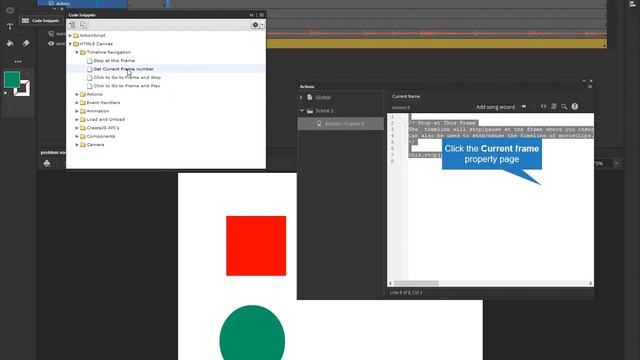Open the dropdown arrow next to the gear icon

pos(262,25)
